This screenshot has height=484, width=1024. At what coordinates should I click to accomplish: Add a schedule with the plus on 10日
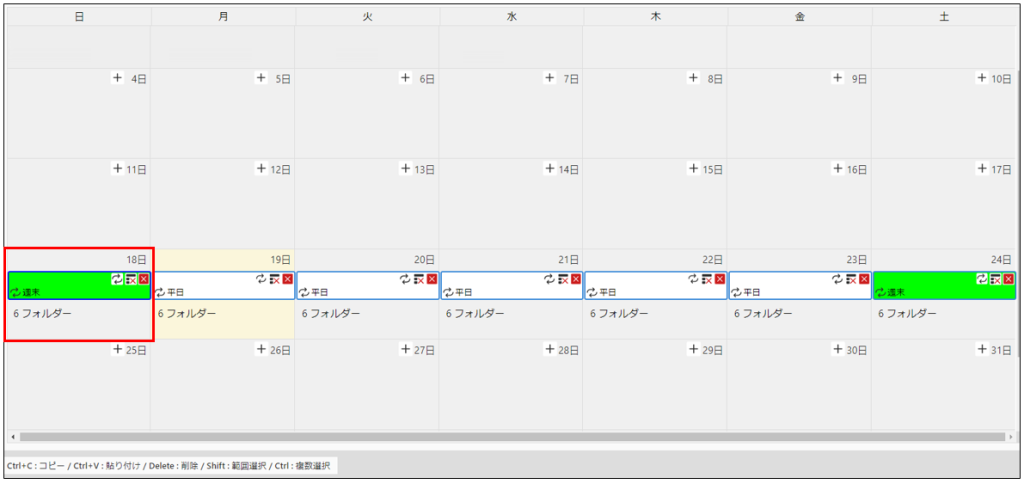pyautogui.click(x=982, y=78)
